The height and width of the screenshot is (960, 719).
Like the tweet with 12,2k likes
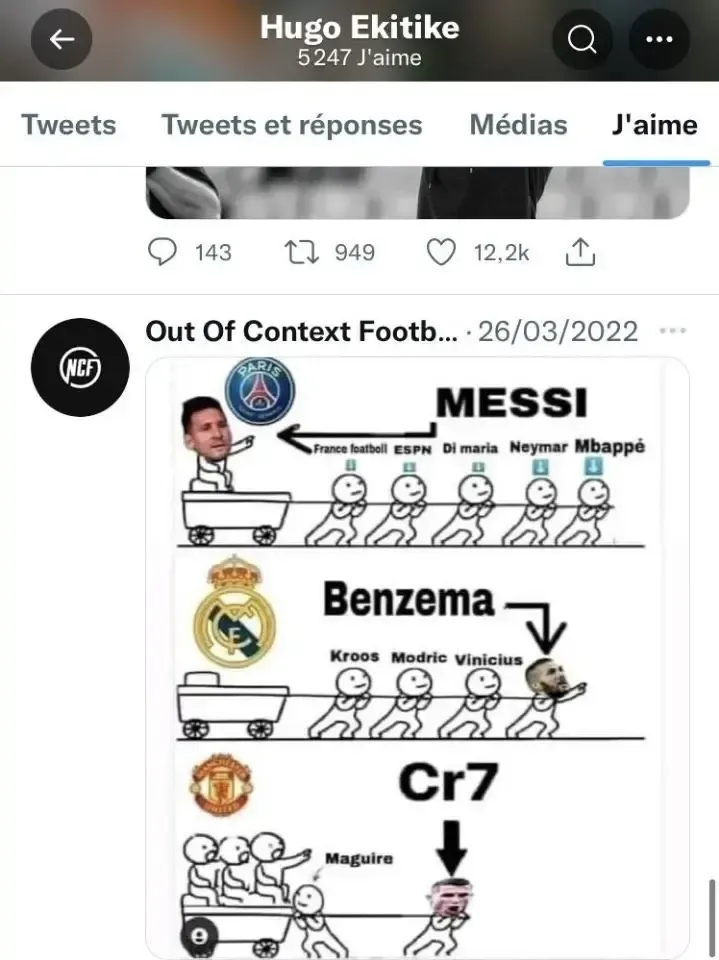coord(441,252)
